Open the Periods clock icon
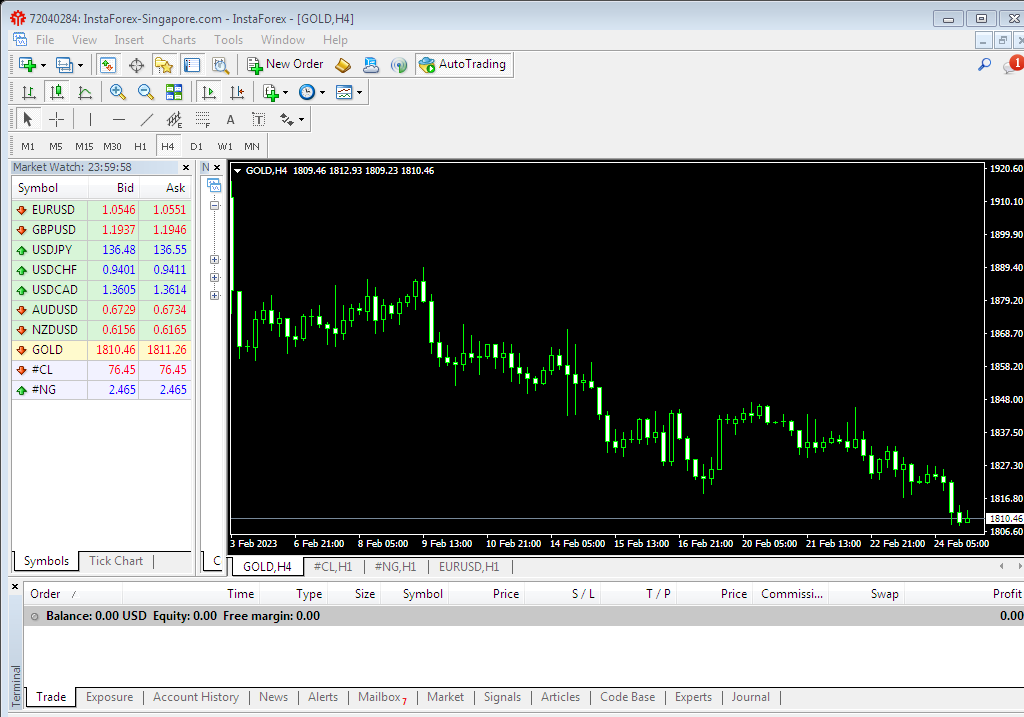This screenshot has width=1024, height=717. click(x=306, y=92)
